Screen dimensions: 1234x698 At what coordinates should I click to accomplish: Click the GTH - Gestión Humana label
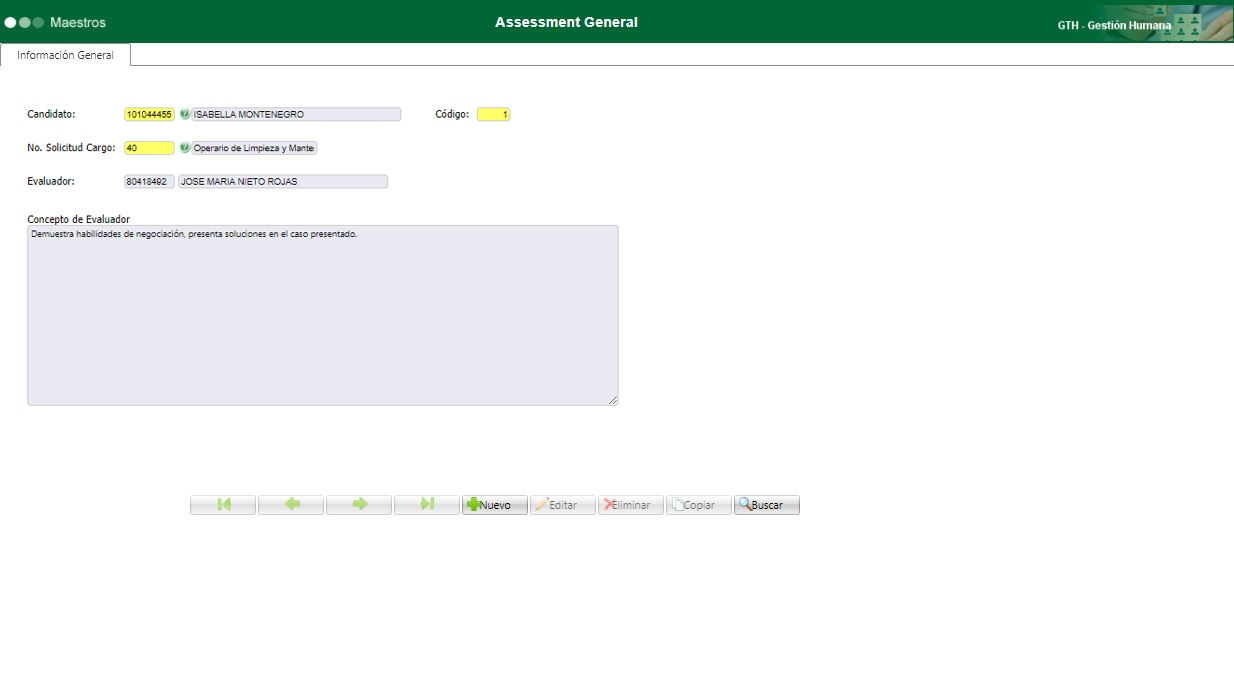pyautogui.click(x=1114, y=25)
